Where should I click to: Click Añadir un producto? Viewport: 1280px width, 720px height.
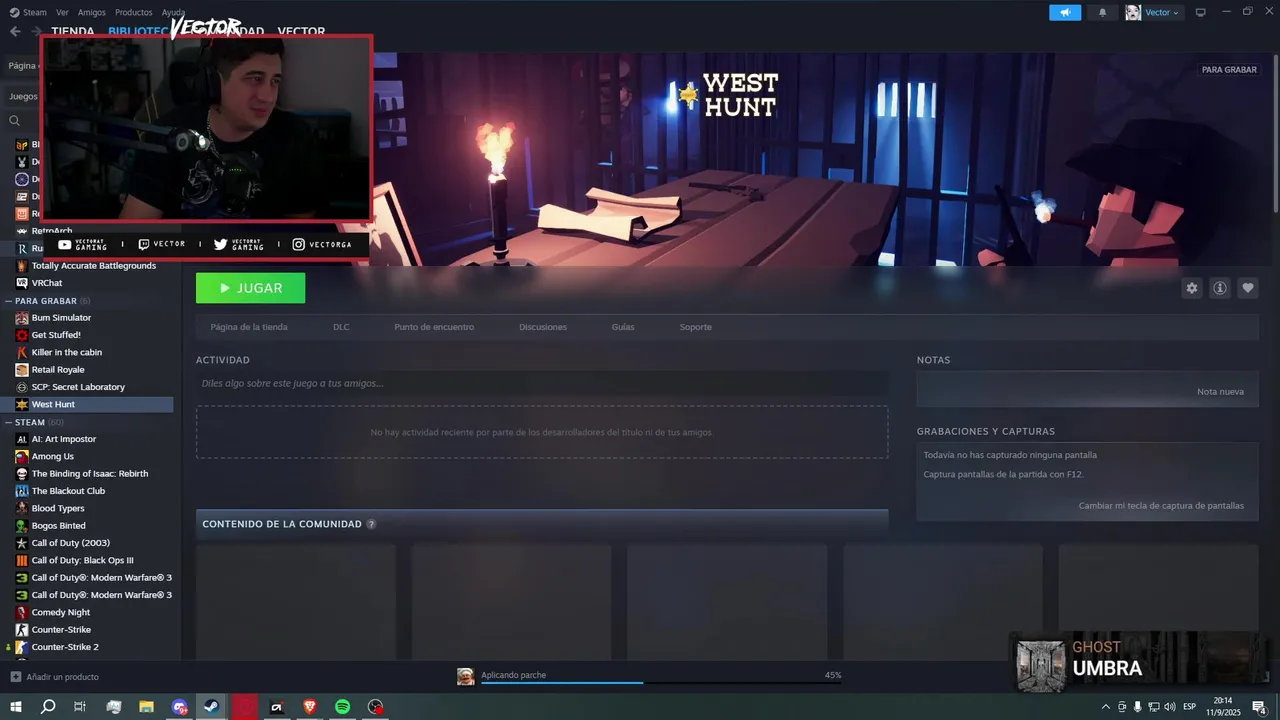point(62,677)
